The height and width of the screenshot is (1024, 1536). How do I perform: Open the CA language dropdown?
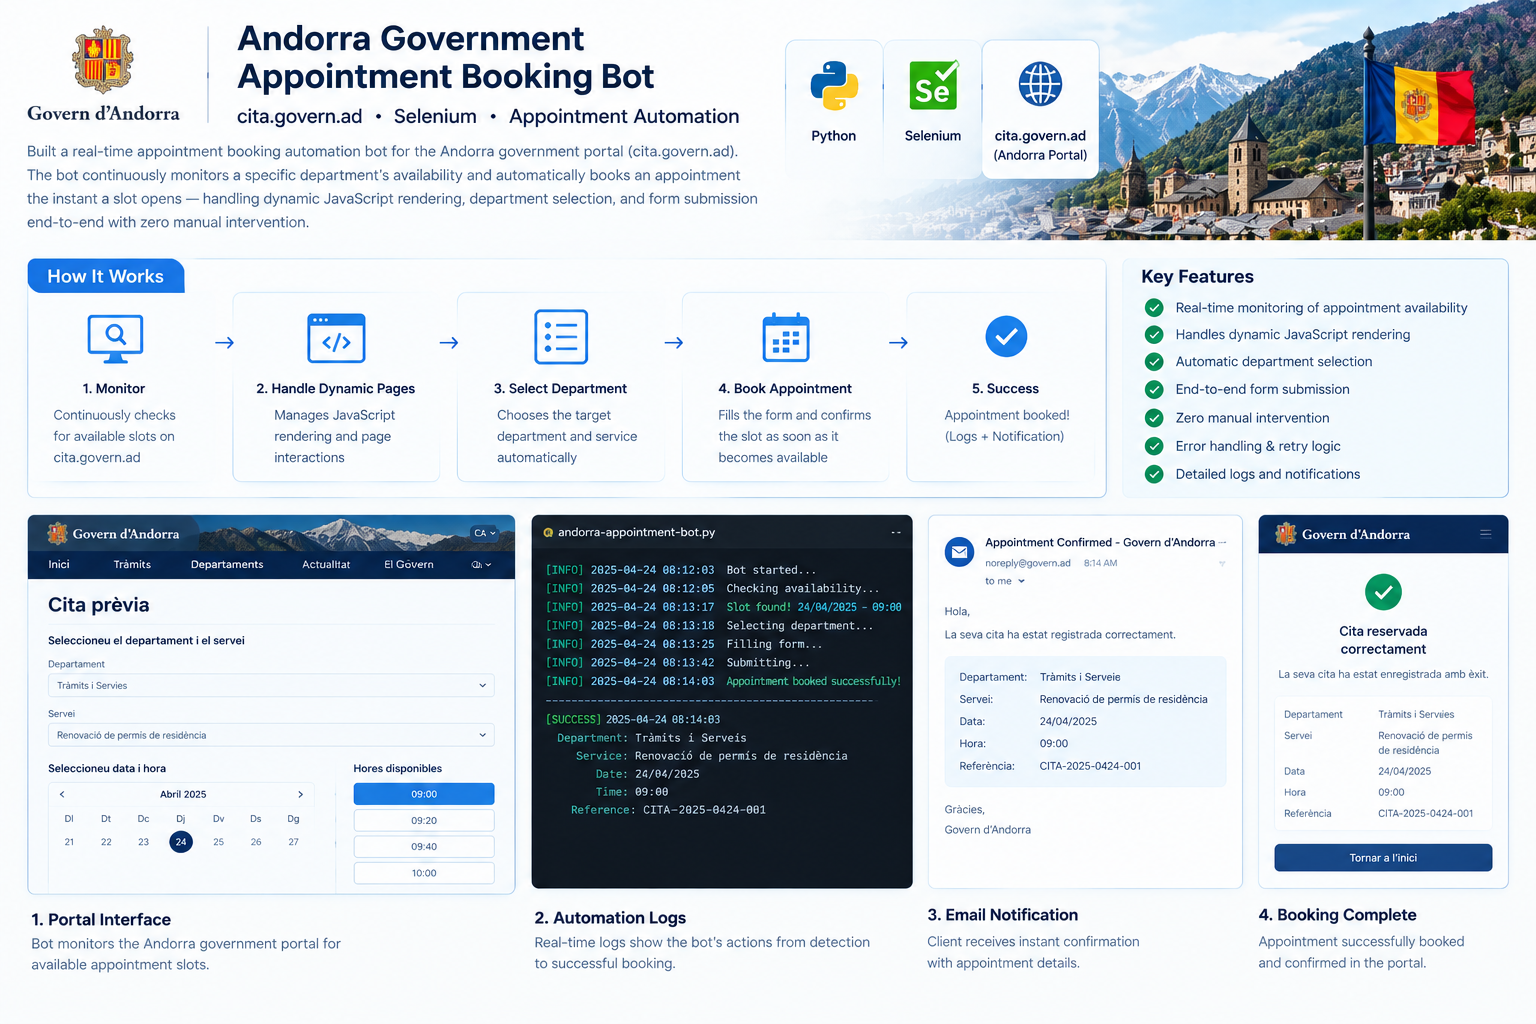tap(485, 533)
